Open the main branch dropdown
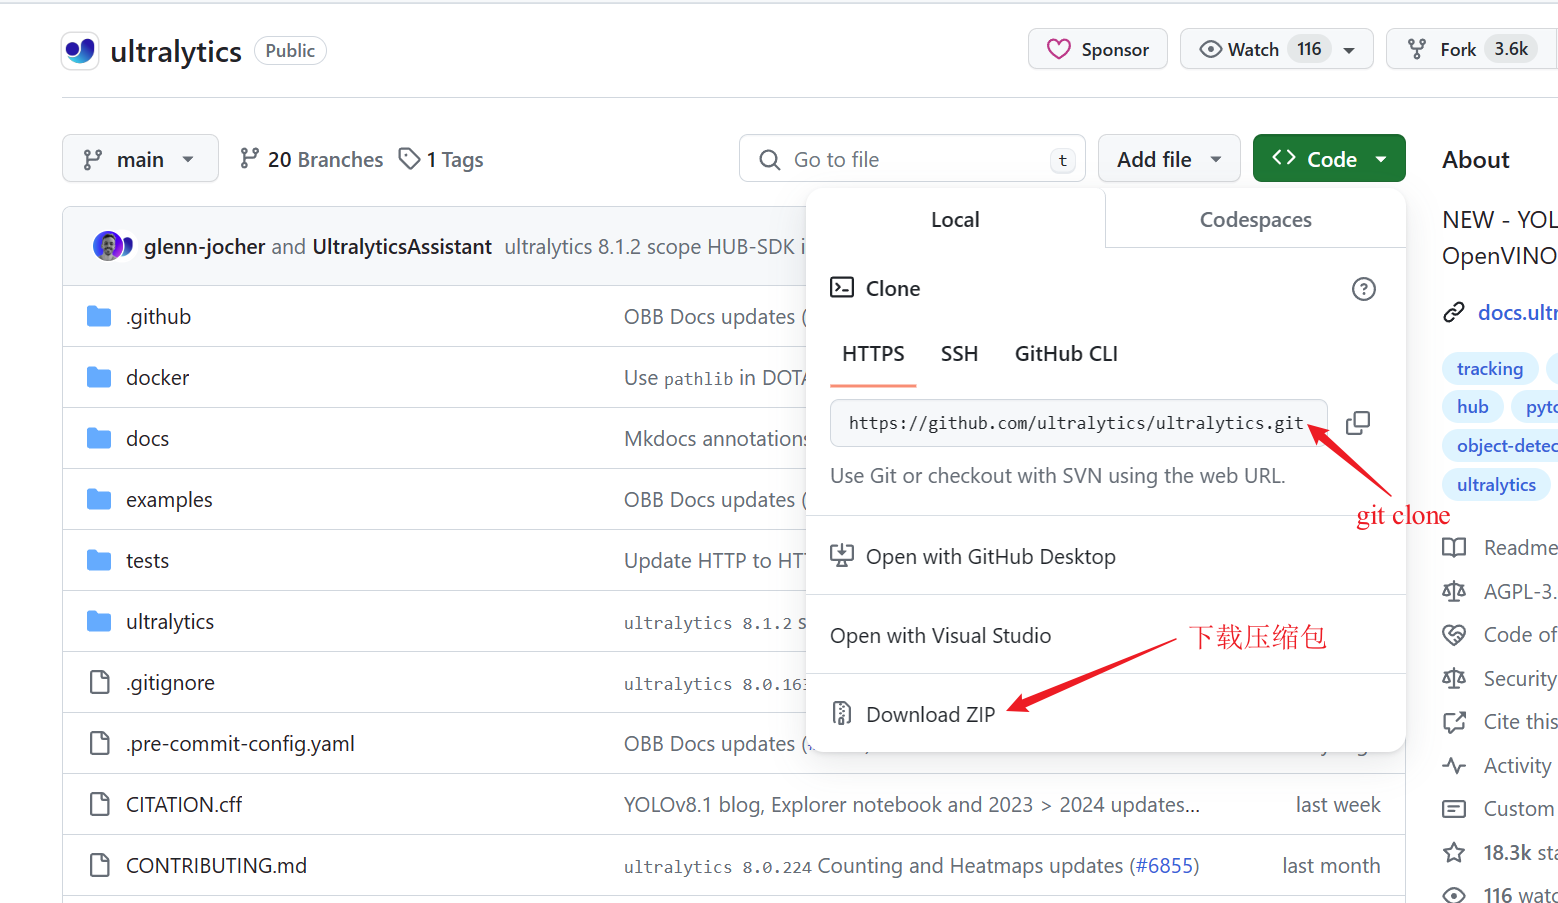1558x903 pixels. tap(140, 159)
